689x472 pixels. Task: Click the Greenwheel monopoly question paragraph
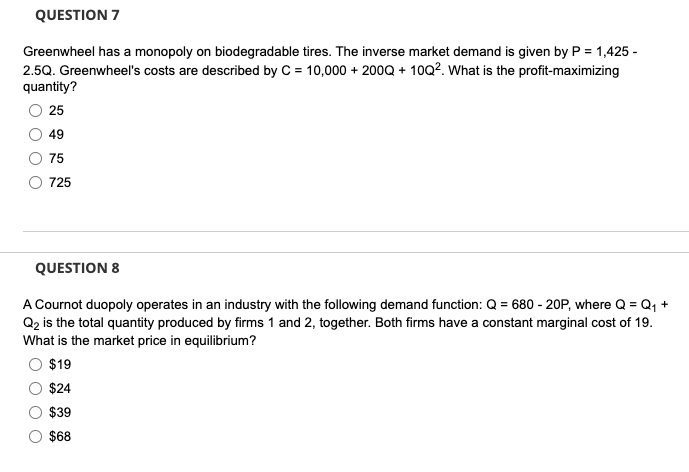pyautogui.click(x=330, y=69)
